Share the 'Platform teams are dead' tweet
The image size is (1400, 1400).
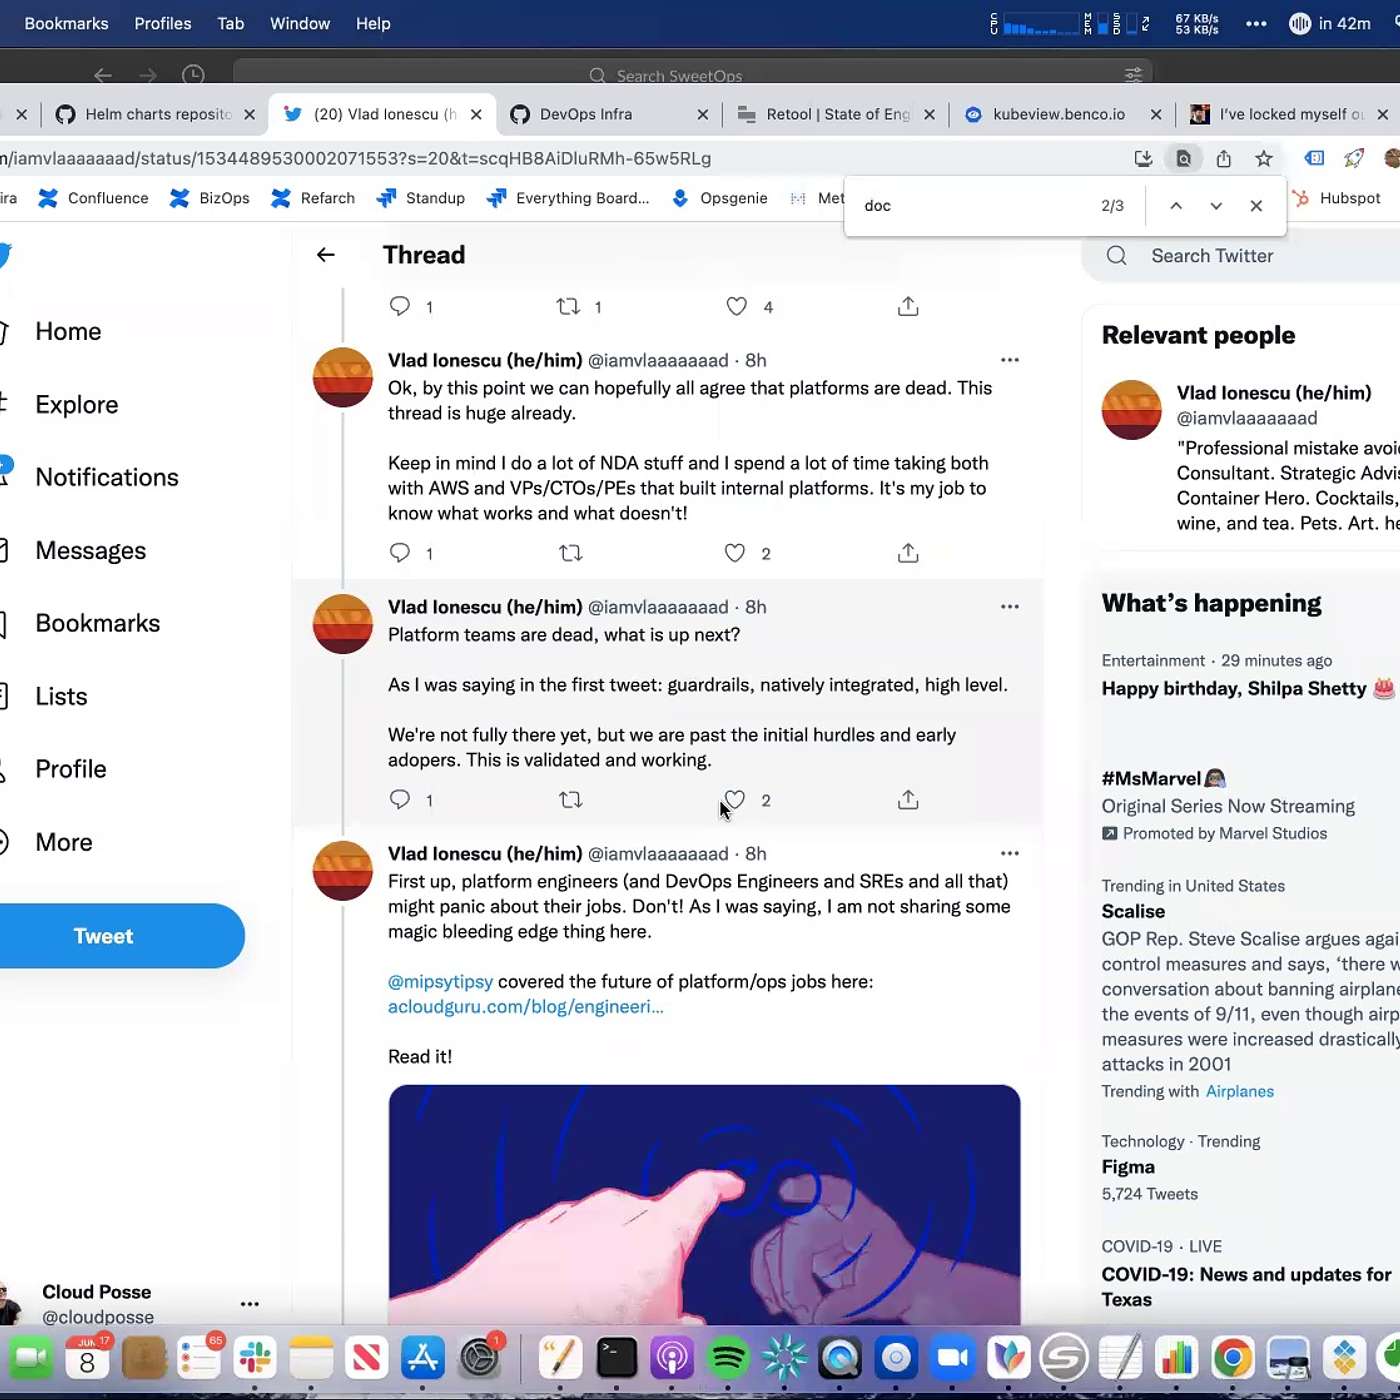coord(908,800)
